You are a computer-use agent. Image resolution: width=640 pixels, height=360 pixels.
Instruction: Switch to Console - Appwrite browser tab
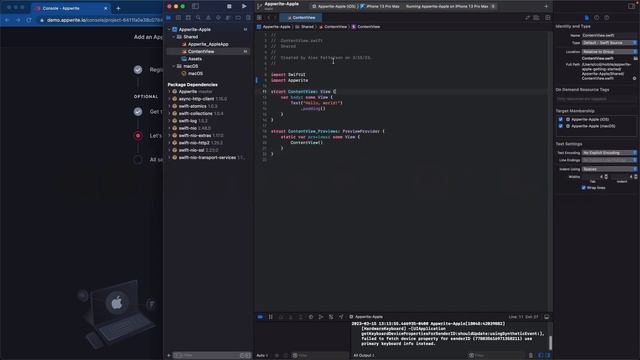coord(72,8)
